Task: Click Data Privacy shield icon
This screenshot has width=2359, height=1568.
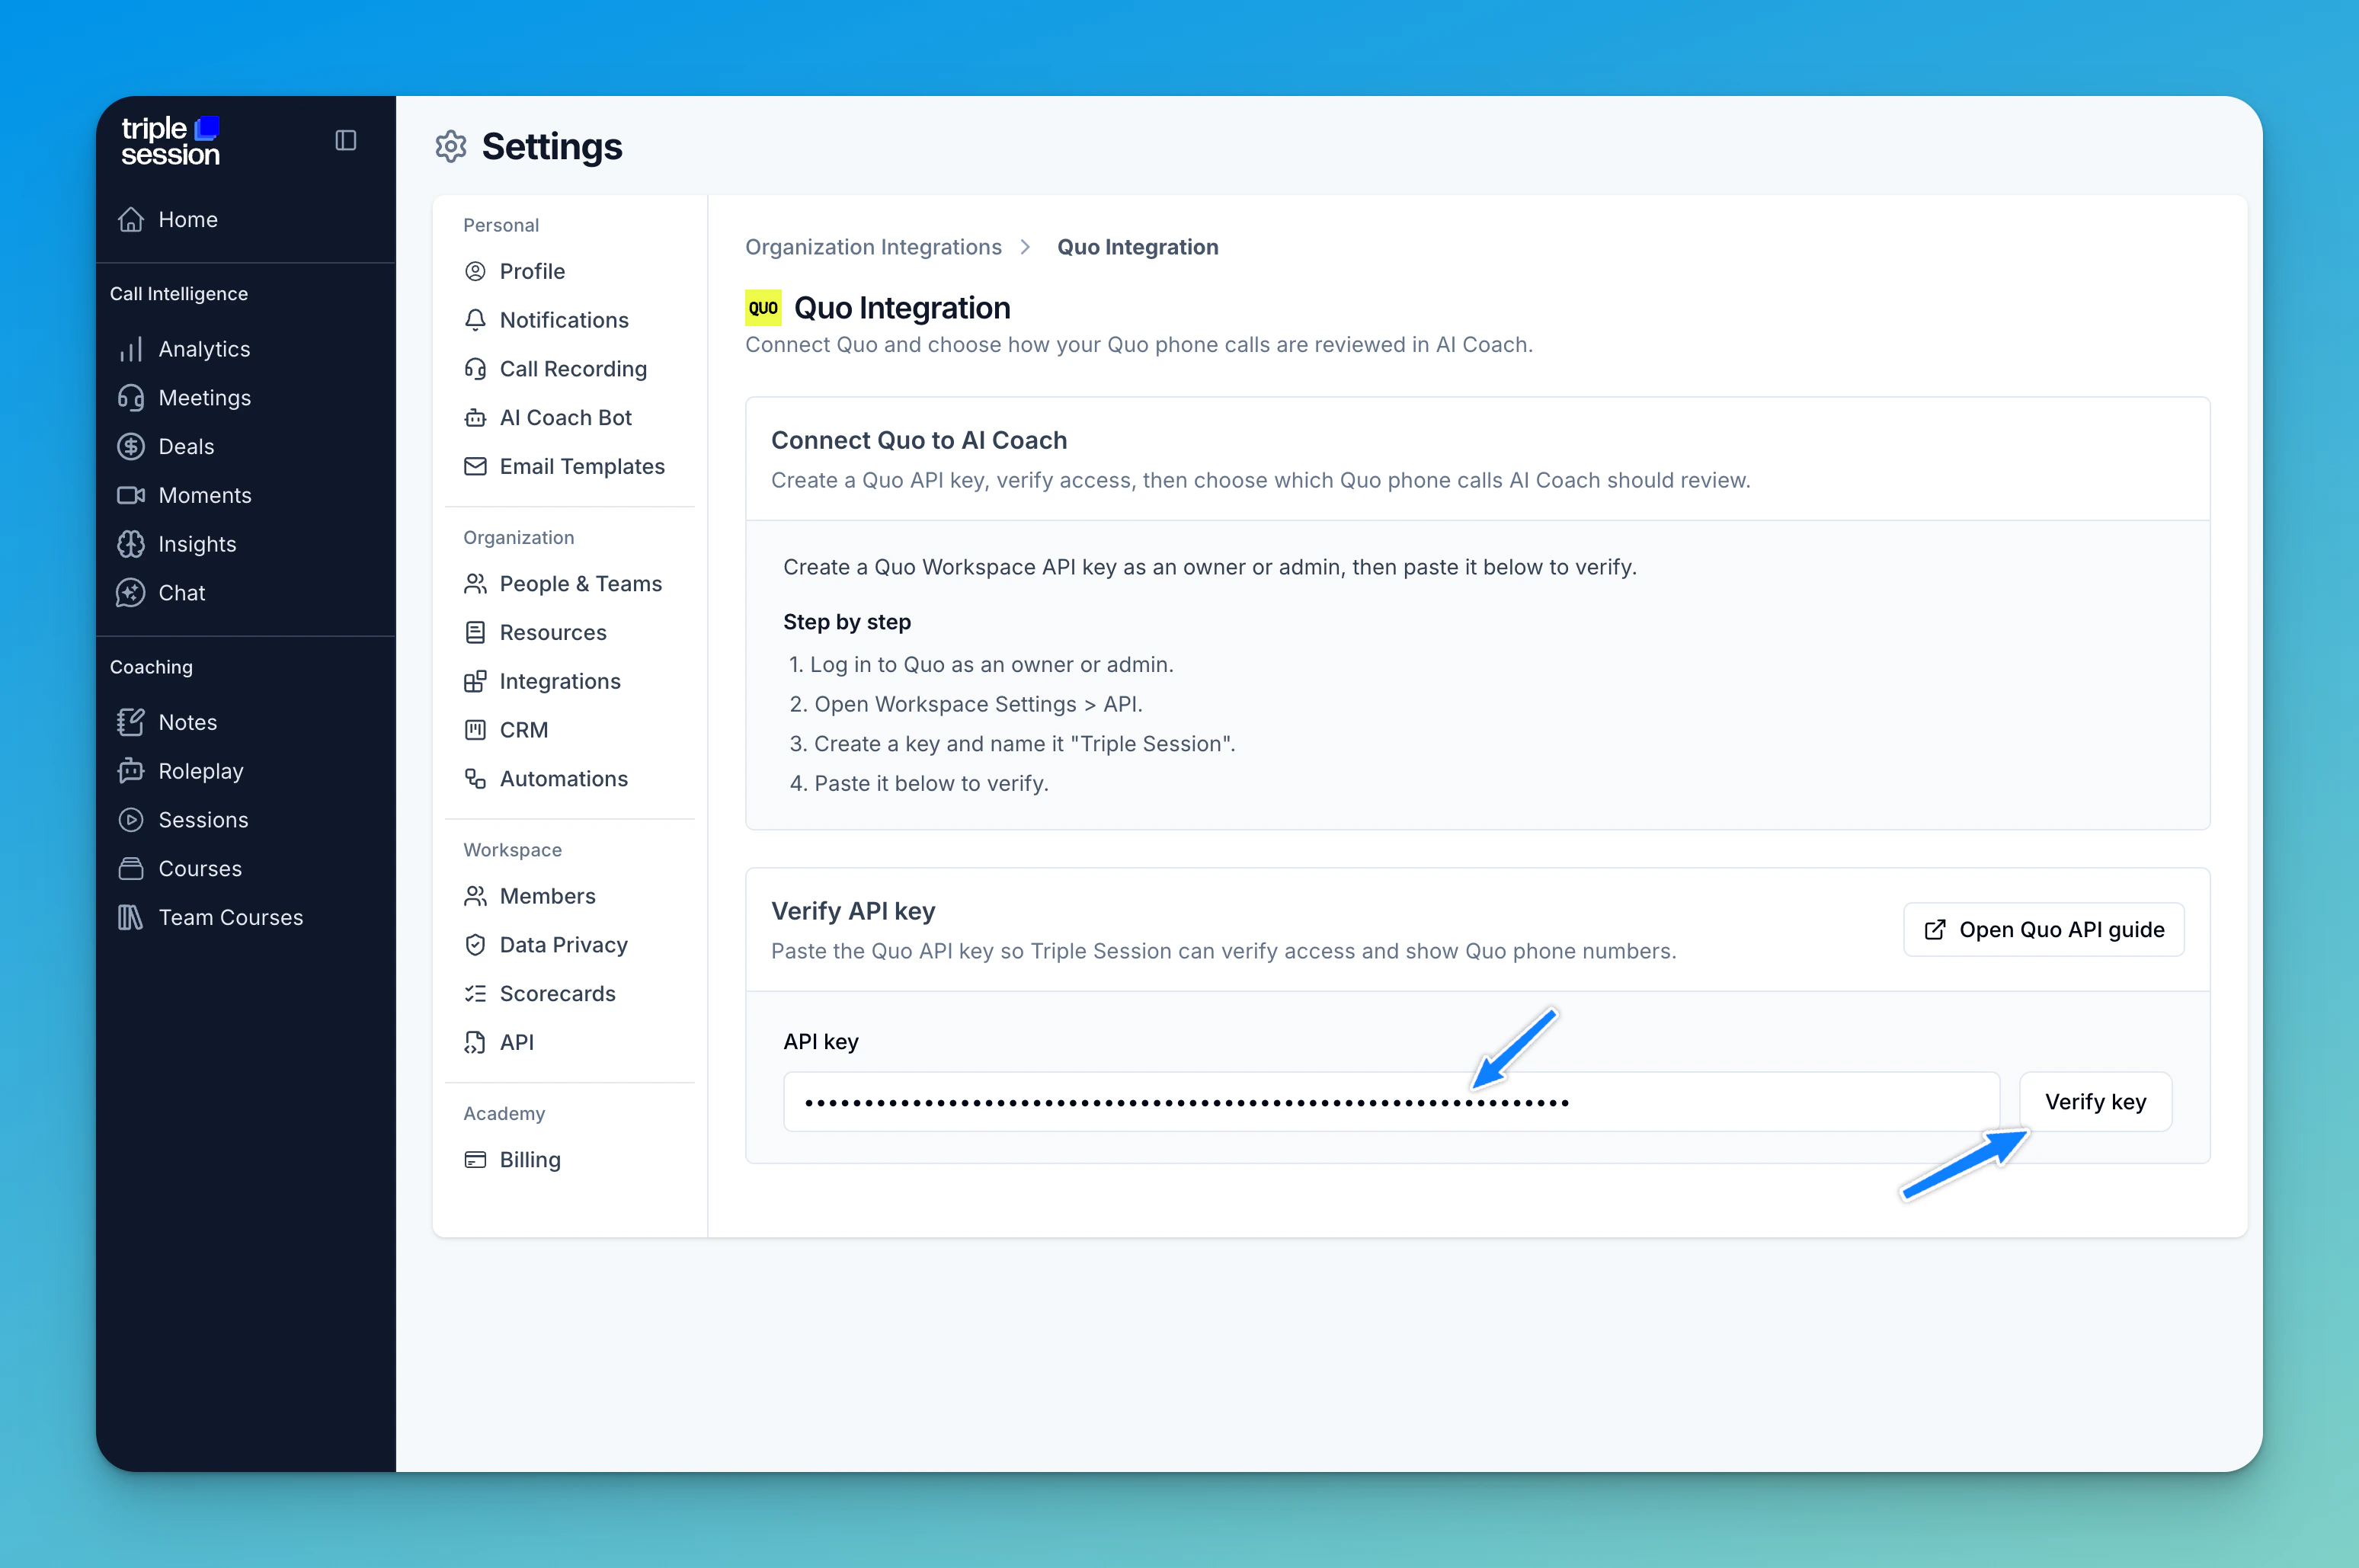Action: click(476, 945)
